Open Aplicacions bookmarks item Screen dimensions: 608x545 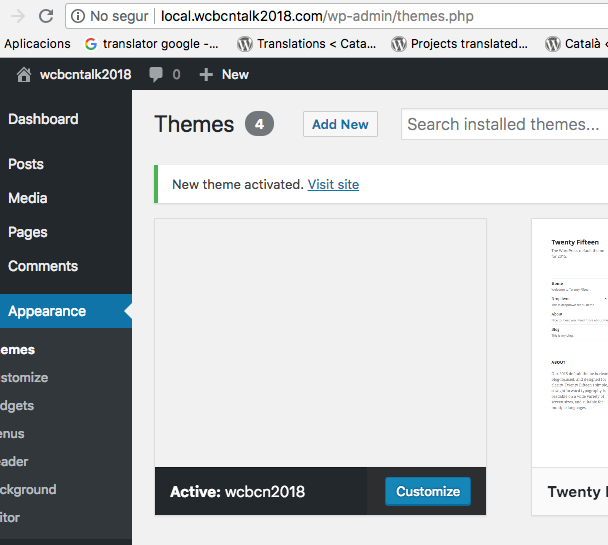tap(37, 44)
